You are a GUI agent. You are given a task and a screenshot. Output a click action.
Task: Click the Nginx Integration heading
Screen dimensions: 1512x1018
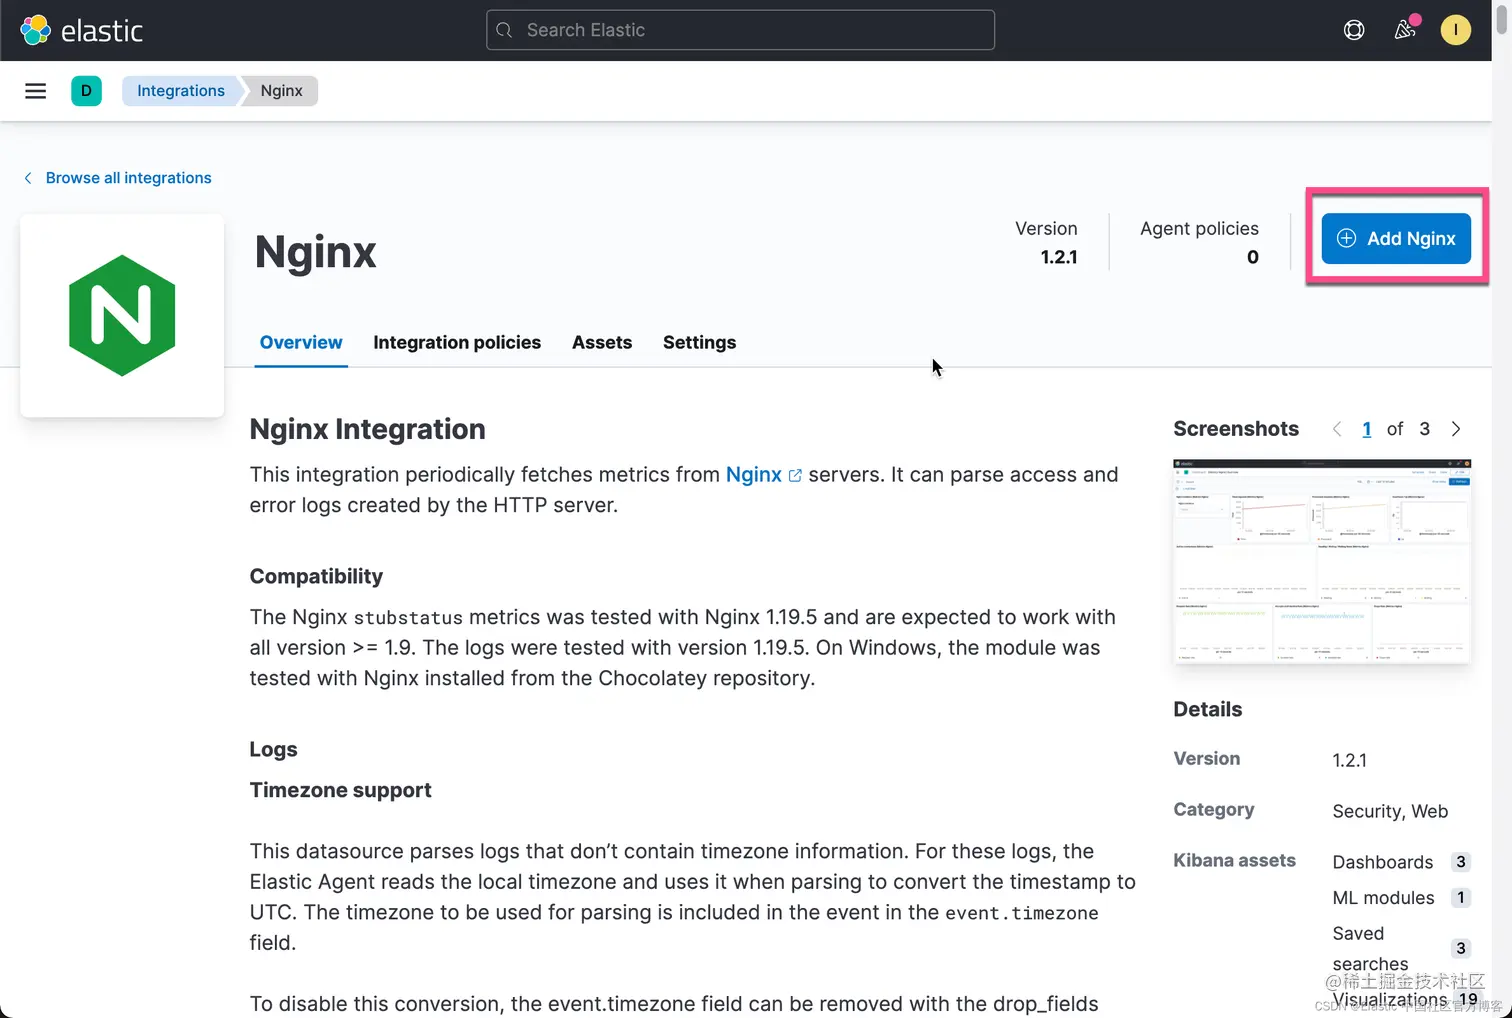(367, 429)
